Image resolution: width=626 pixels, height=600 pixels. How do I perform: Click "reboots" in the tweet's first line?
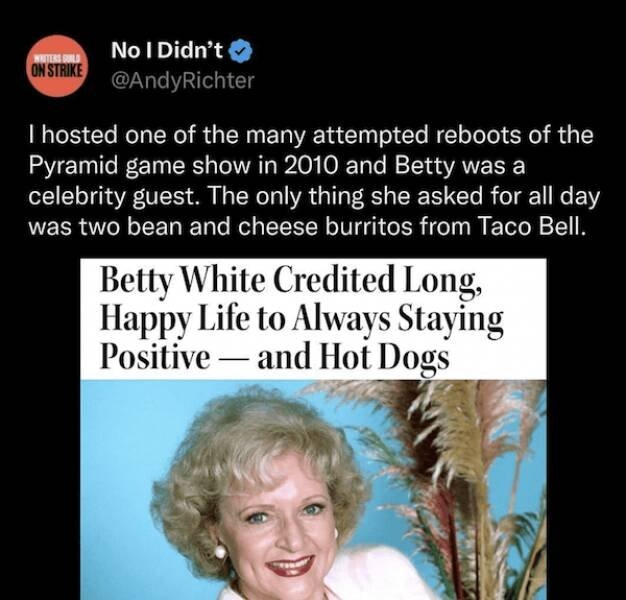[x=479, y=136]
